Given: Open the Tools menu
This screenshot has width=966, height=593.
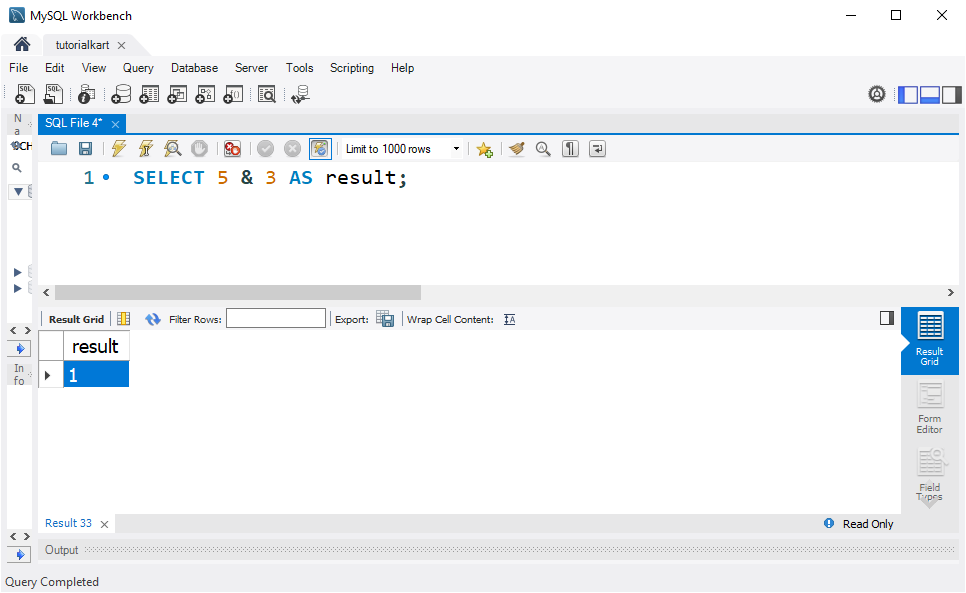Looking at the screenshot, I should pos(299,68).
